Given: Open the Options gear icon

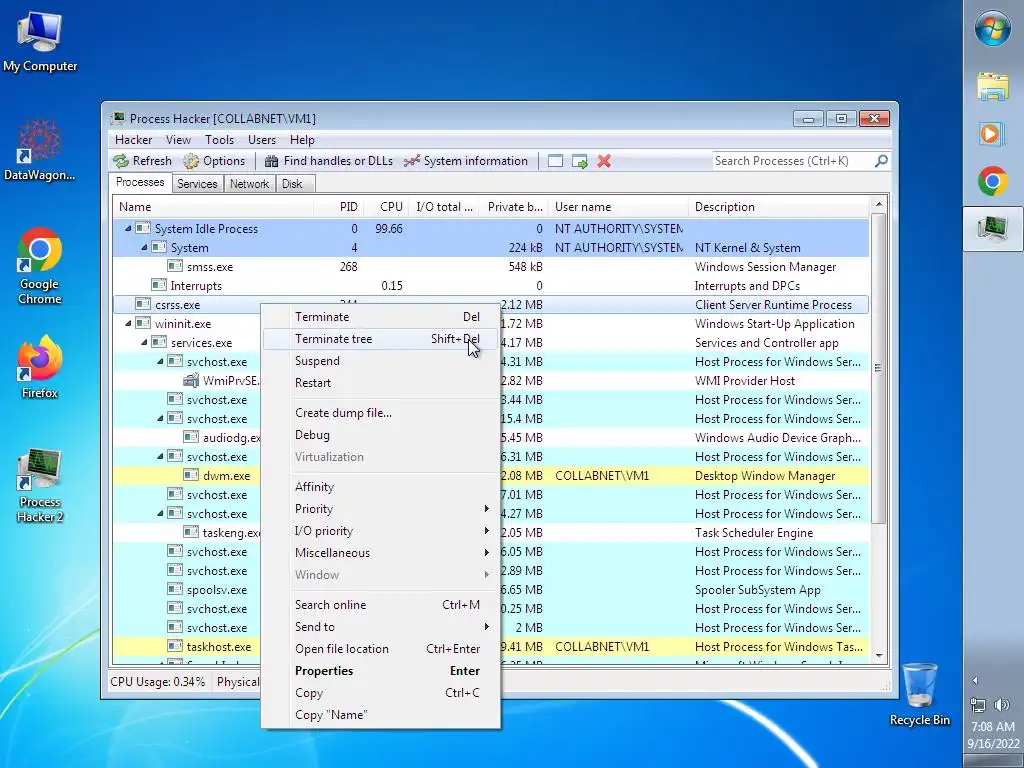Looking at the screenshot, I should (191, 161).
